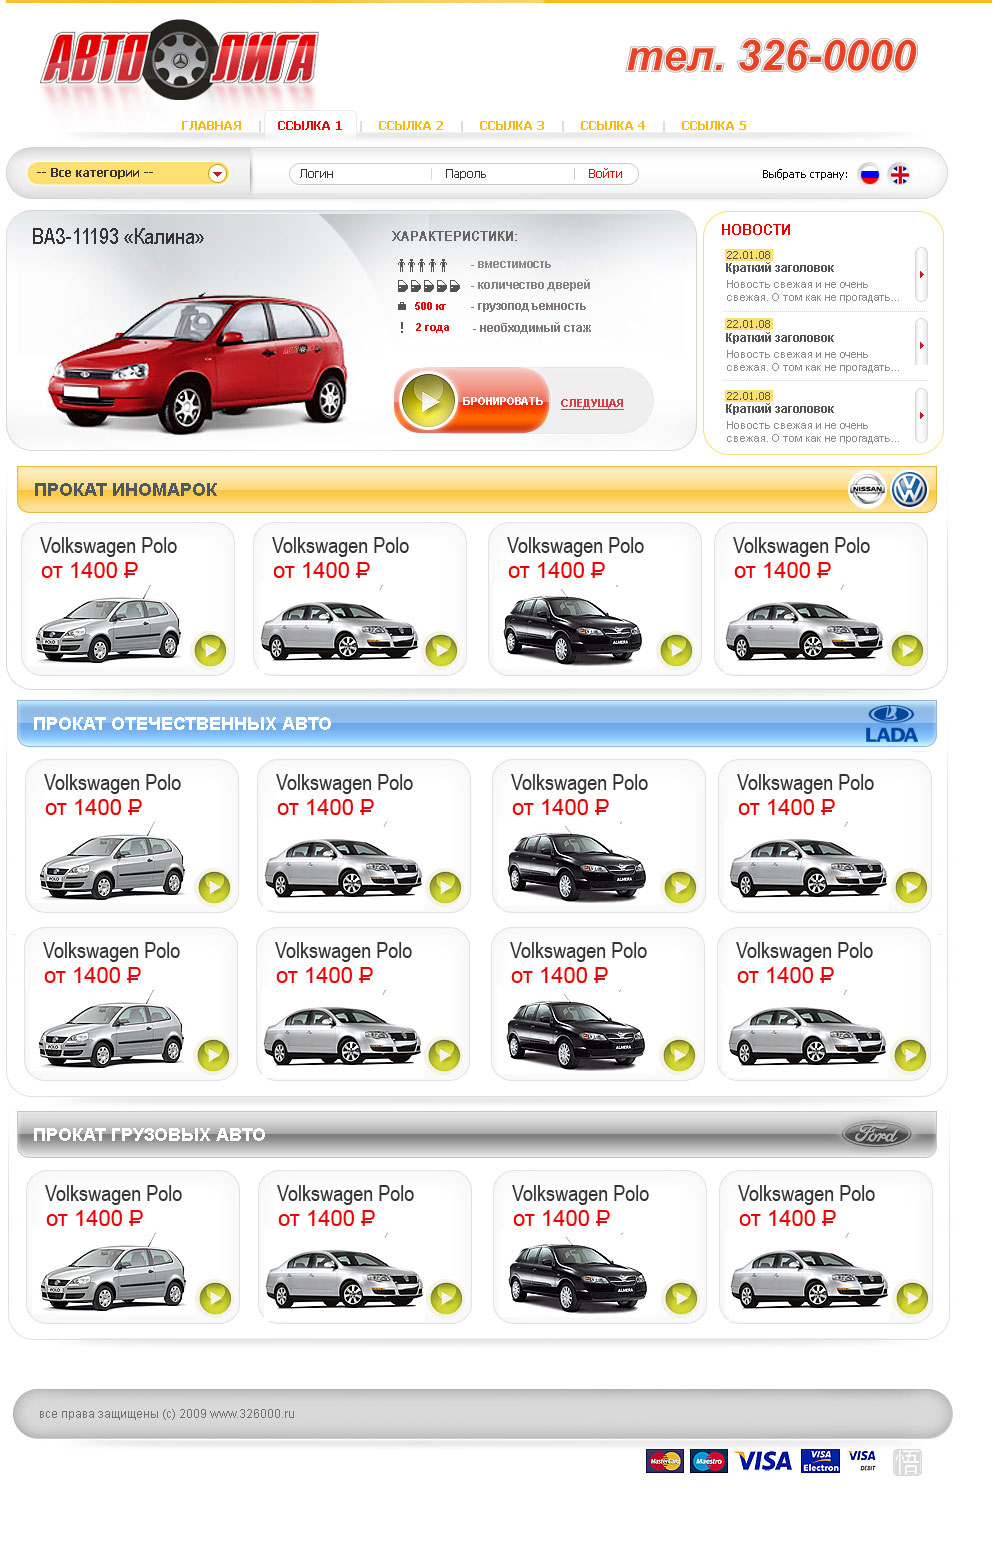Follow the СЛЕДУЩАЯ link
The image size is (1000, 1566).
592,403
